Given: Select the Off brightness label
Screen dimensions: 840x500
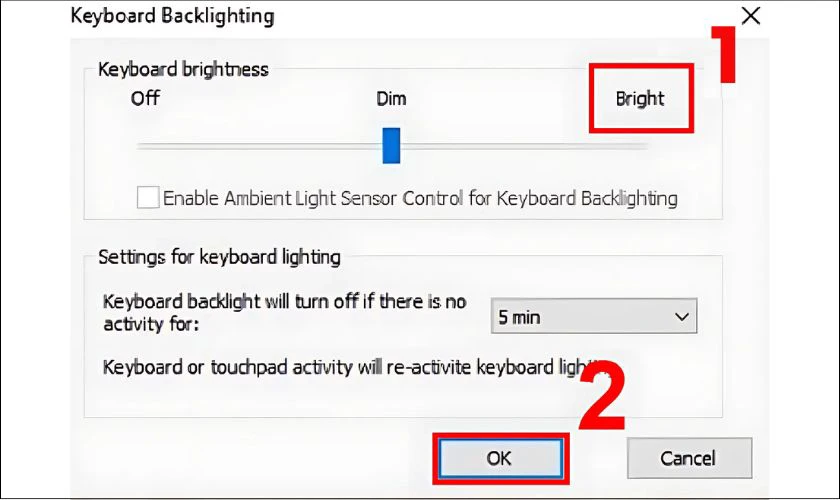Looking at the screenshot, I should click(x=146, y=99).
